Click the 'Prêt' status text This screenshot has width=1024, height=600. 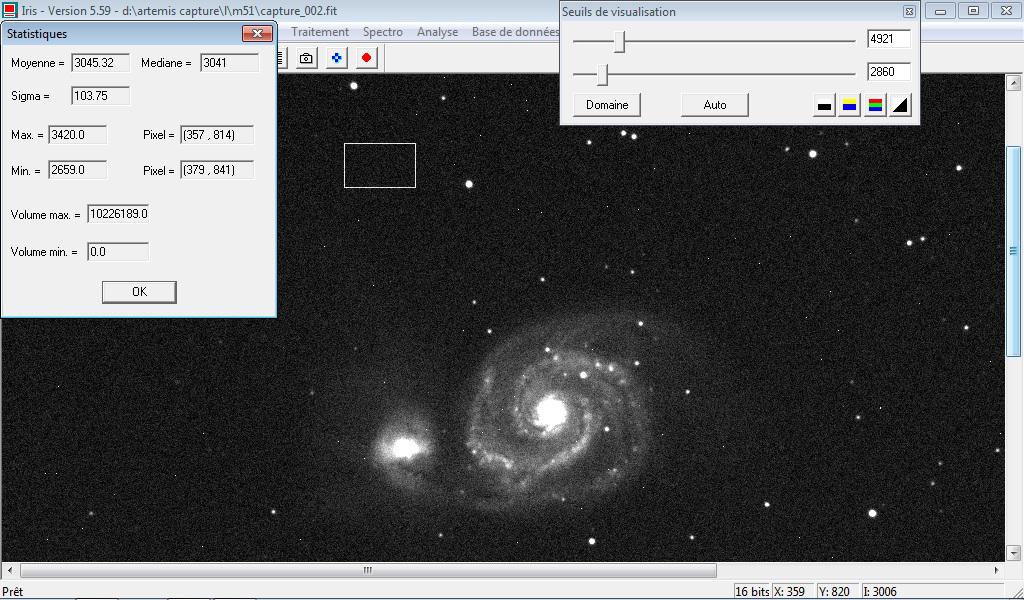tap(12, 592)
